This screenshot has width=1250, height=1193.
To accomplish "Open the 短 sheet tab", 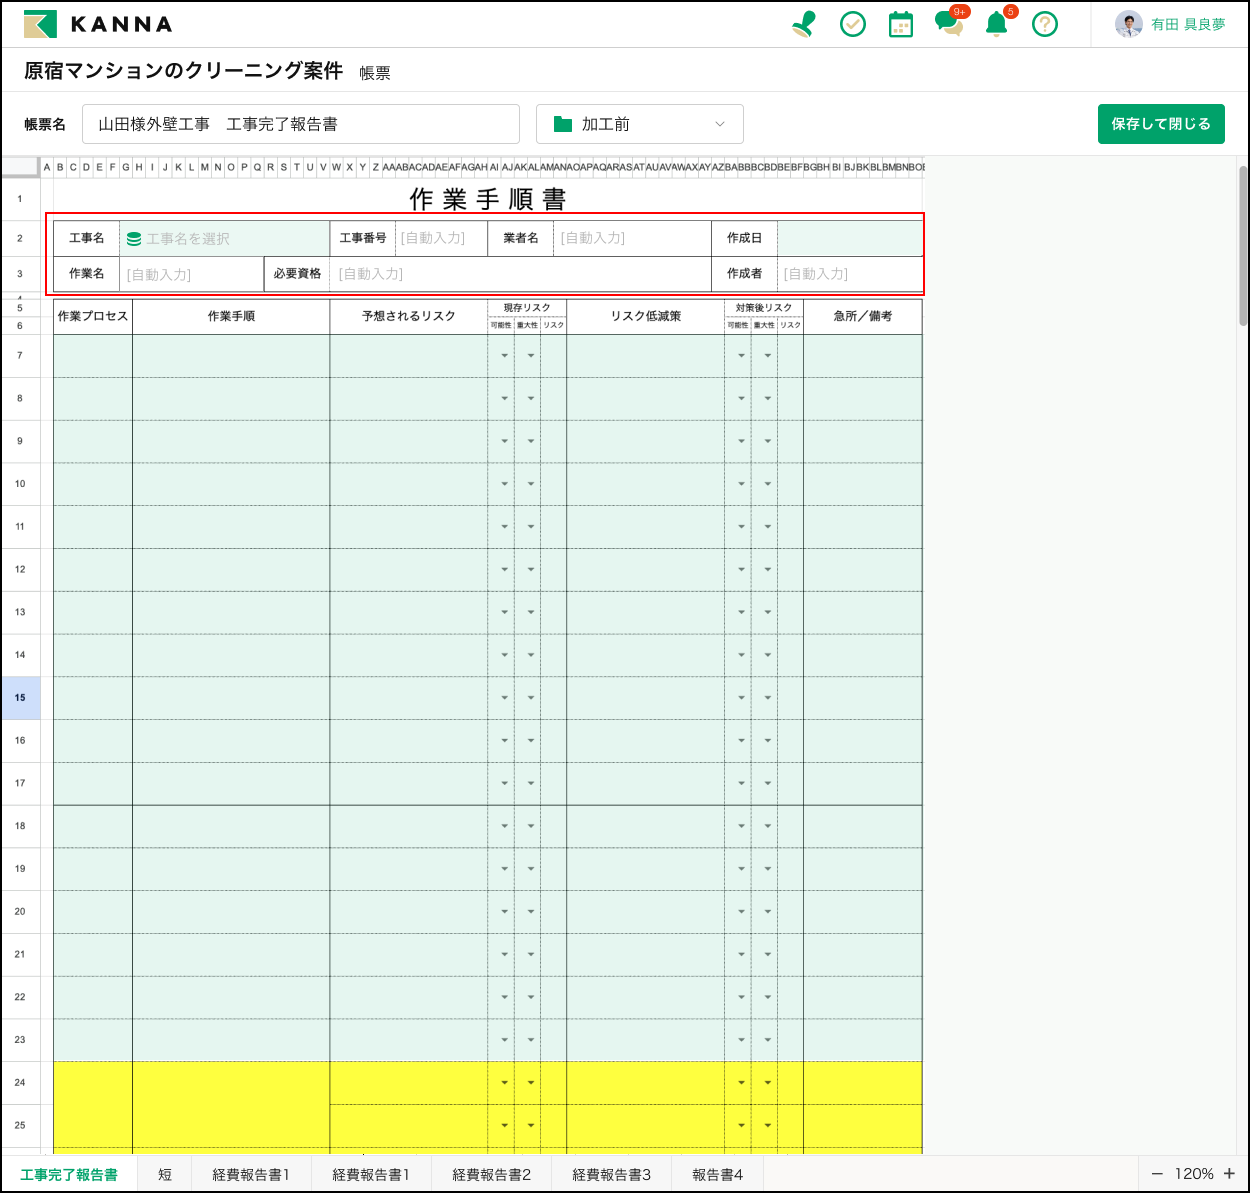I will (x=165, y=1174).
